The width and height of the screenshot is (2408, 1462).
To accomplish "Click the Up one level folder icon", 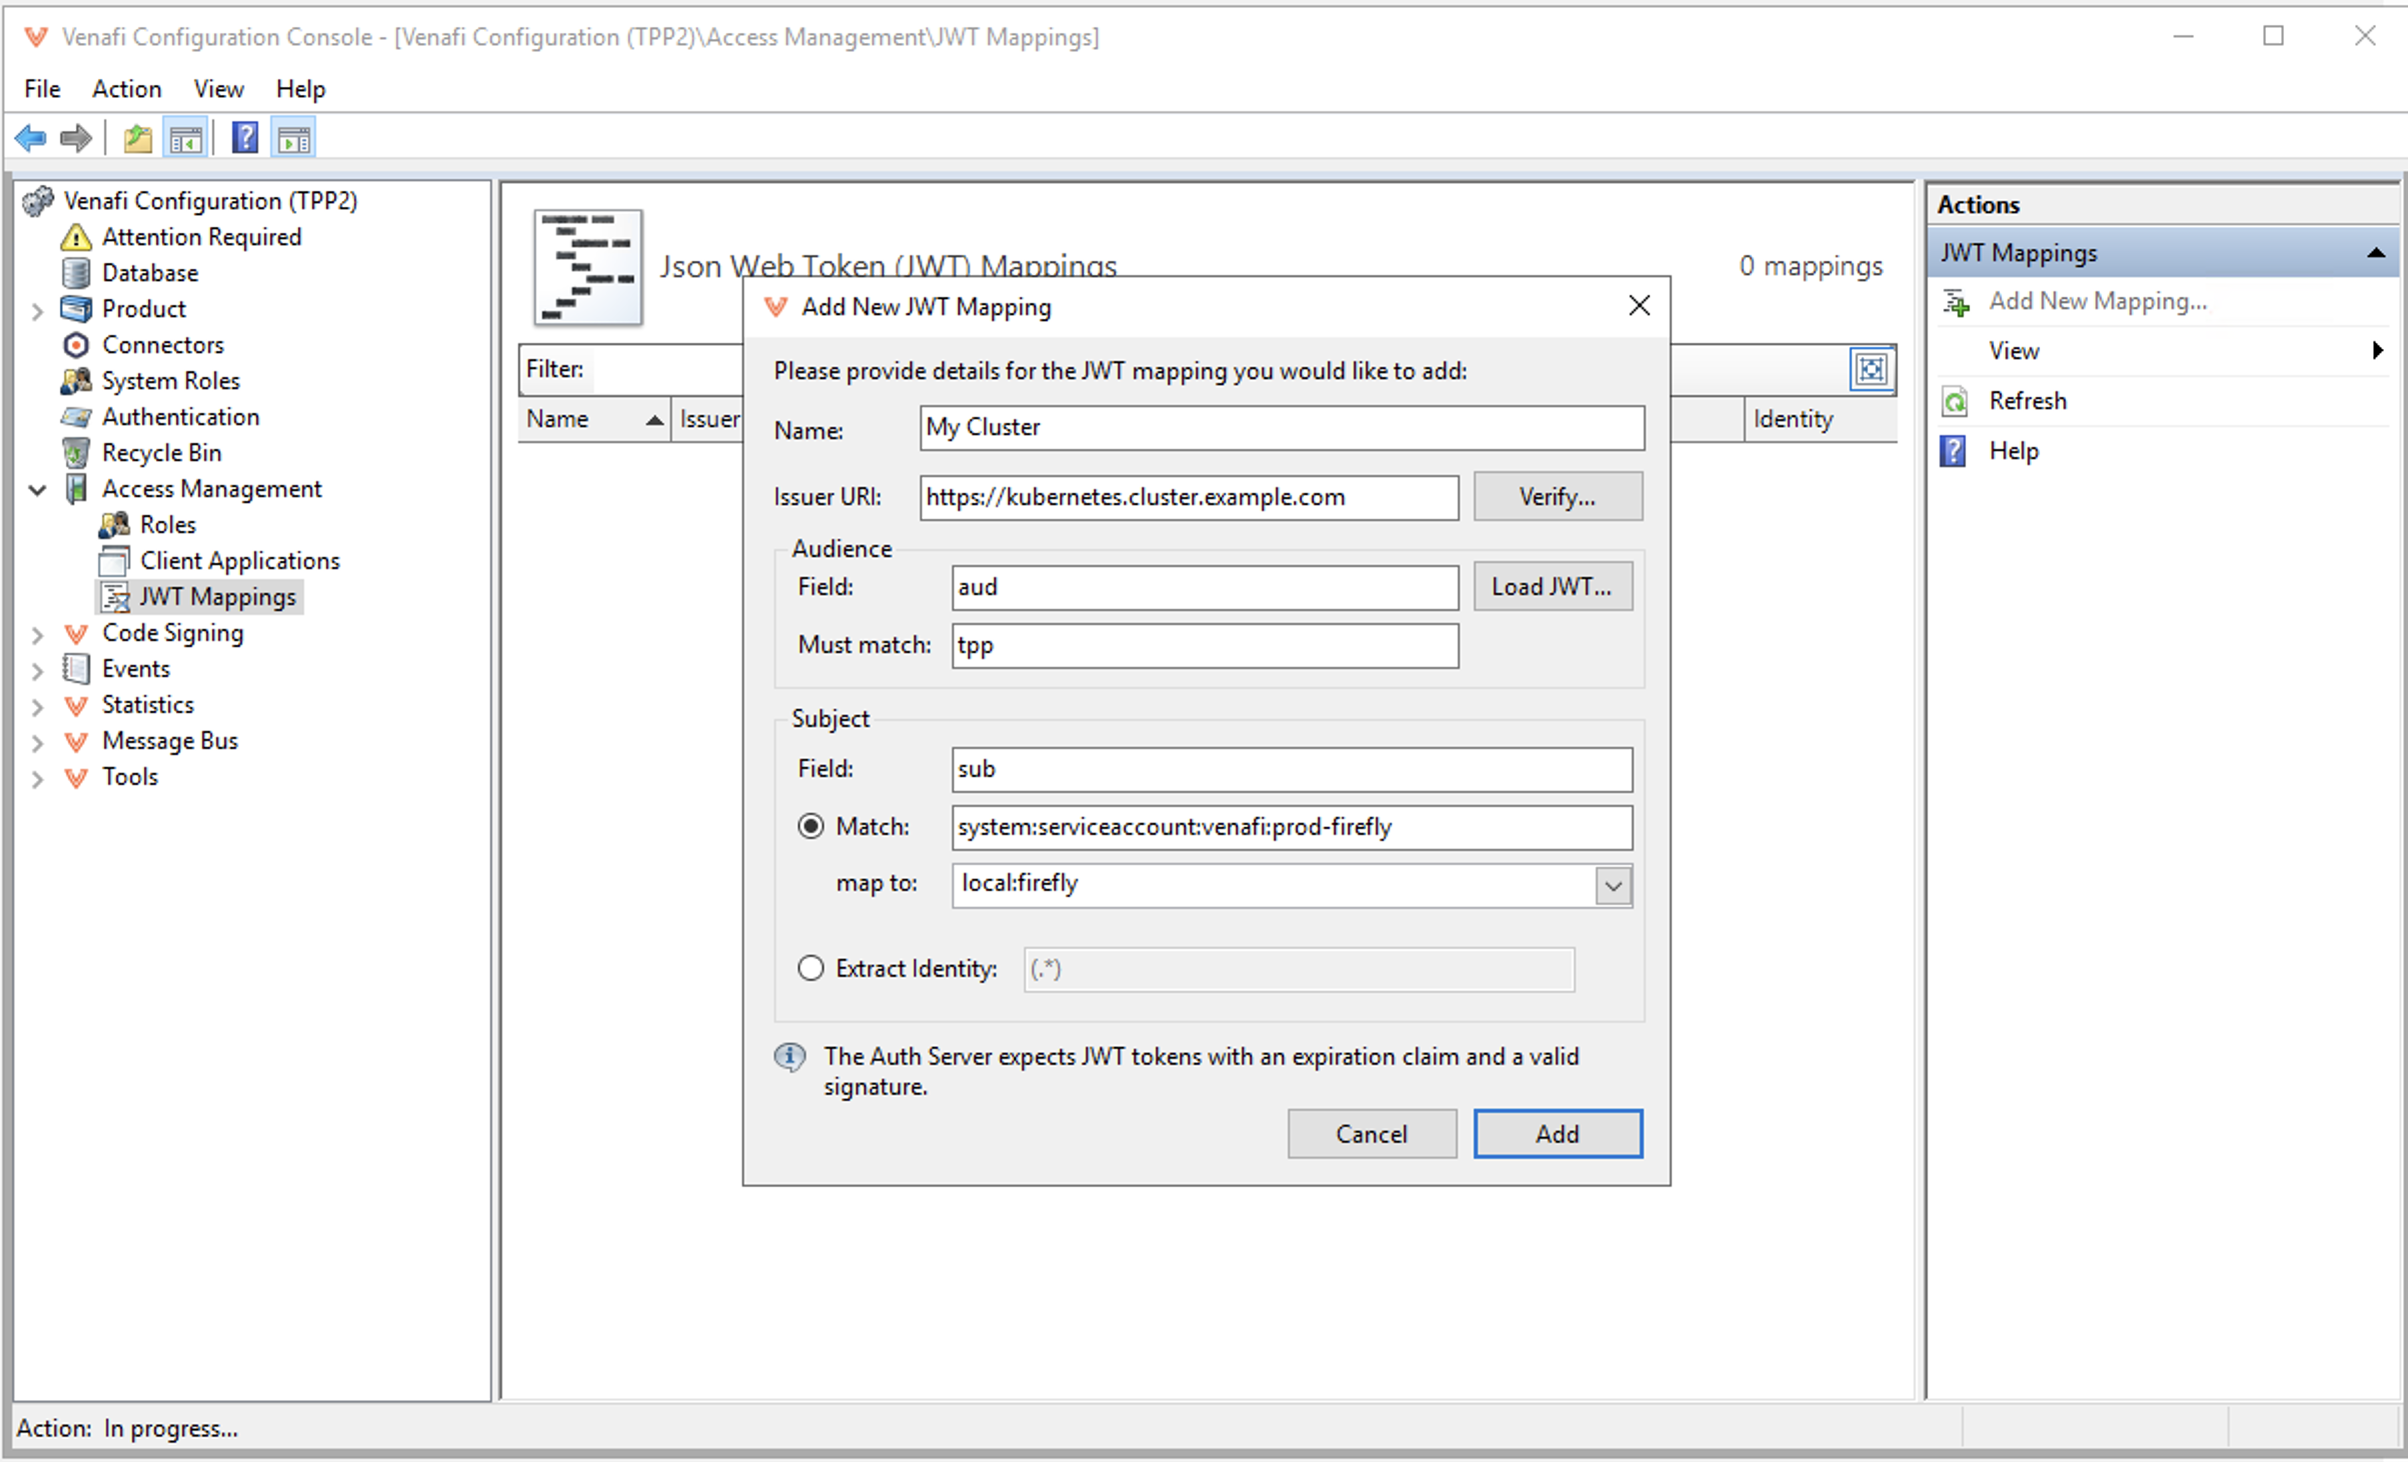I will click(138, 138).
